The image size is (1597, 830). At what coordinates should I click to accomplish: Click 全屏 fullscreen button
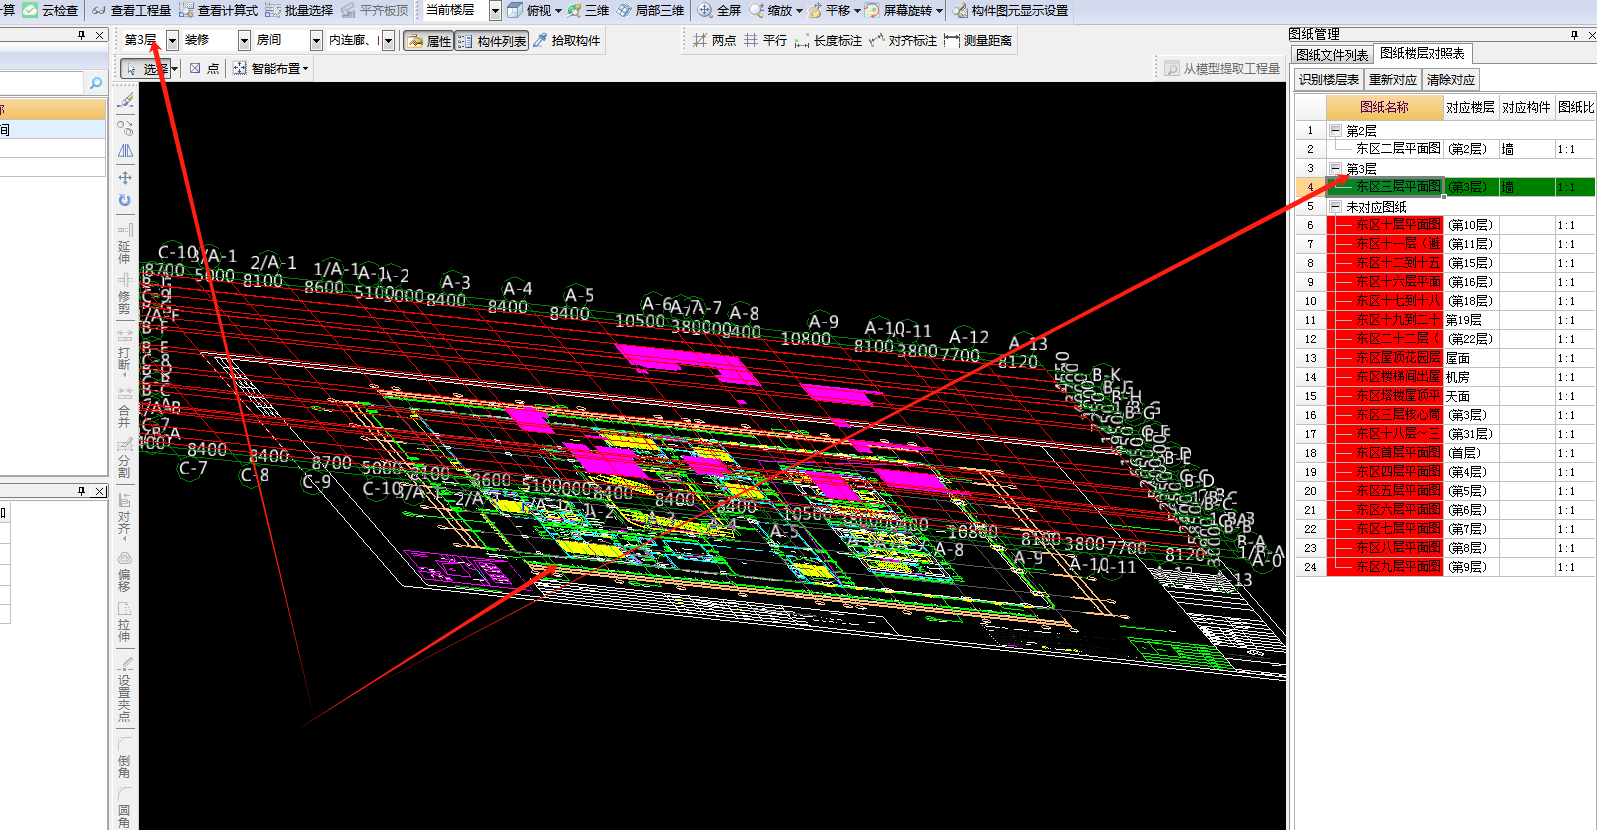point(720,10)
